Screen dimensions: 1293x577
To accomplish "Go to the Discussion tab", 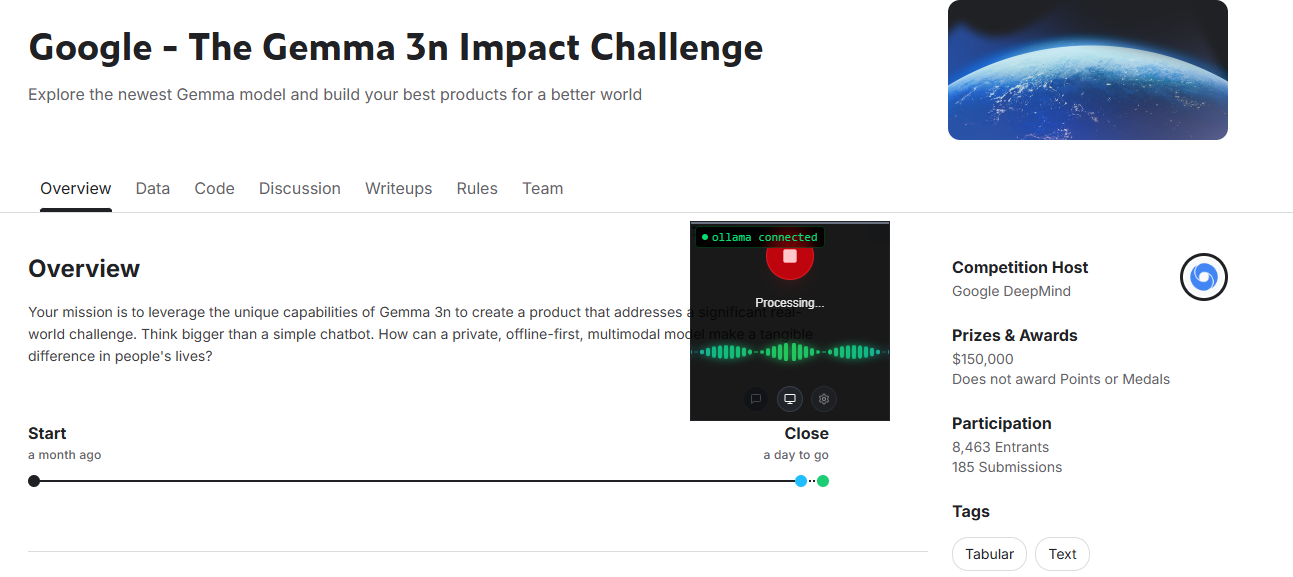I will click(x=300, y=188).
